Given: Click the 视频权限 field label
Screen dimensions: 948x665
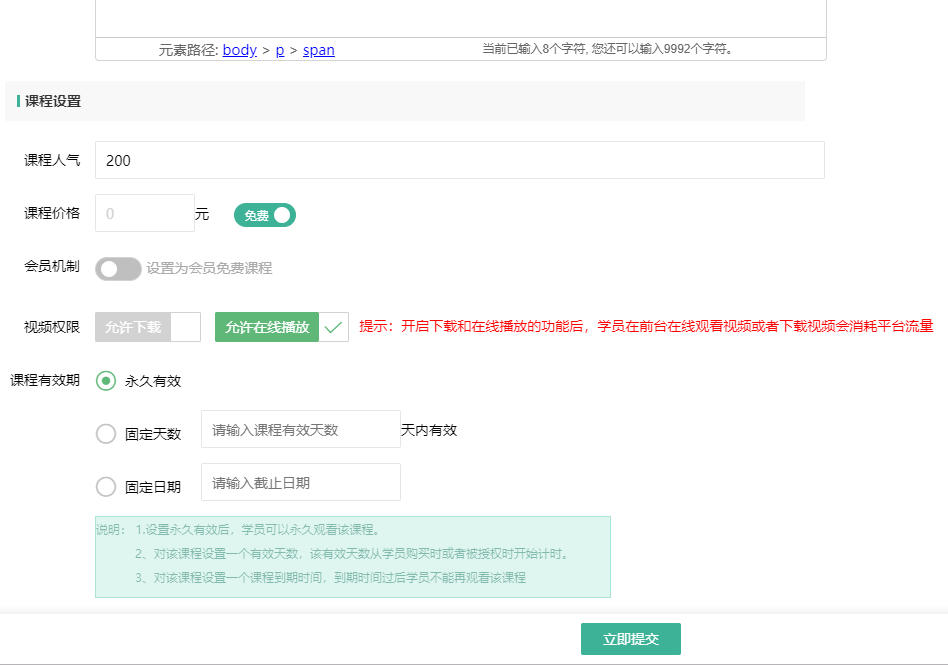Looking at the screenshot, I should coord(52,327).
